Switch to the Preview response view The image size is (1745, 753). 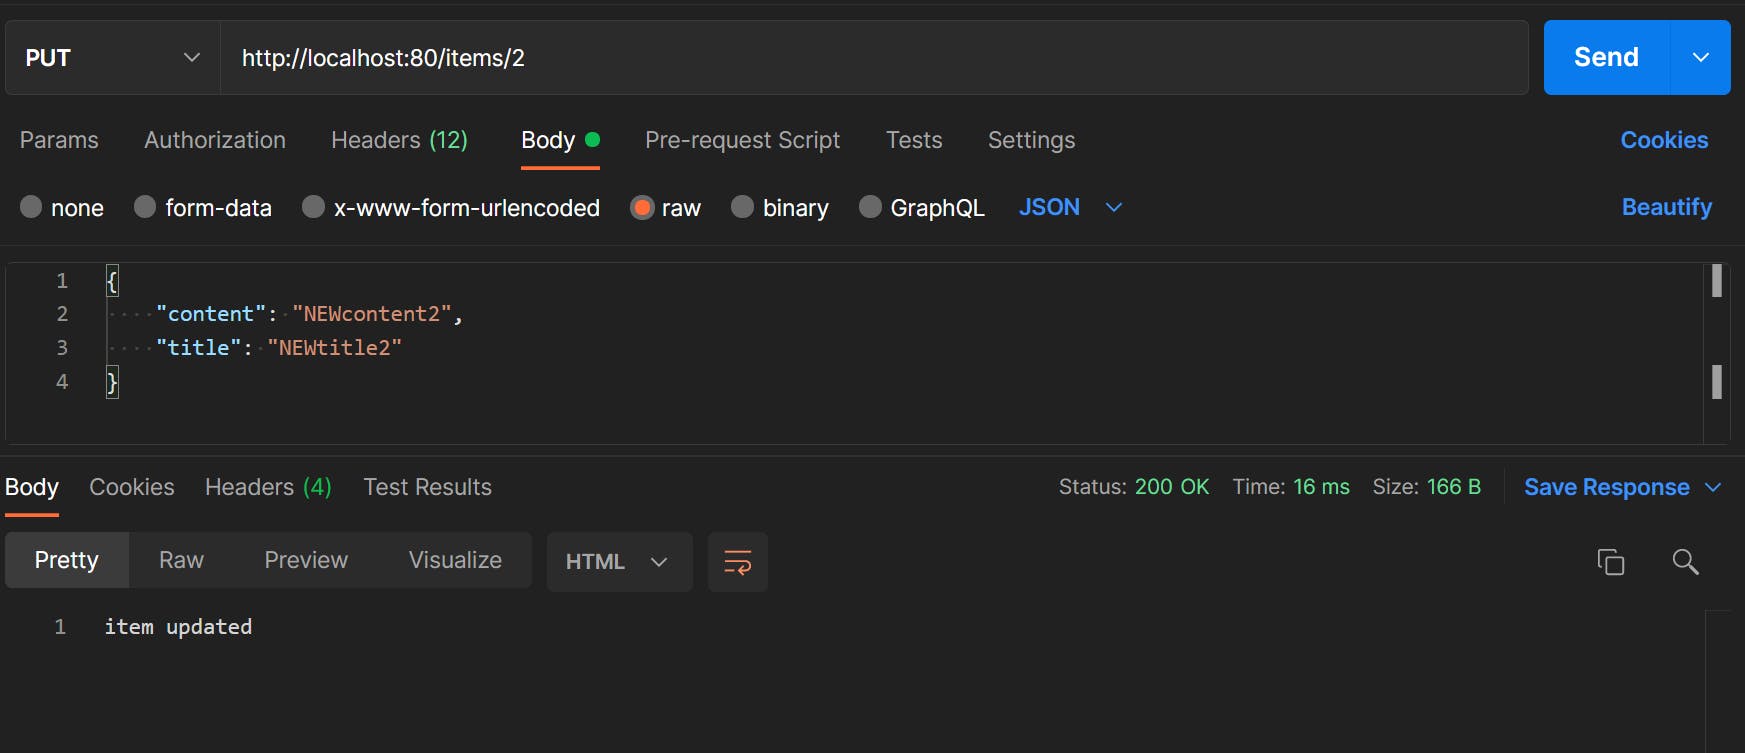pos(306,560)
